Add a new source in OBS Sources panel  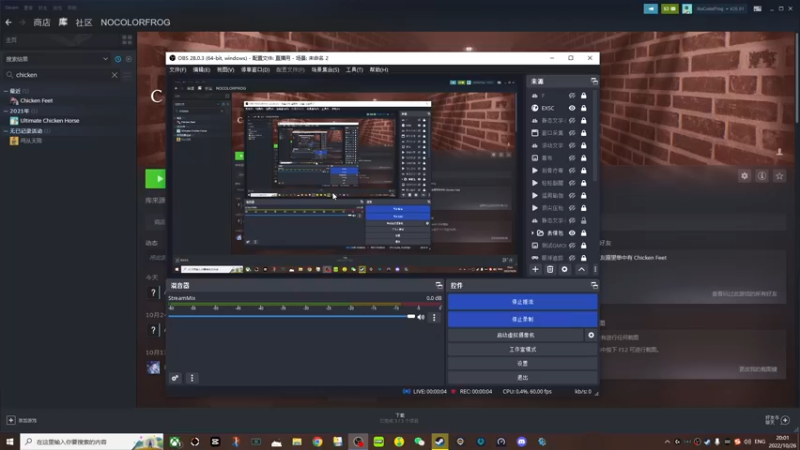(x=535, y=269)
